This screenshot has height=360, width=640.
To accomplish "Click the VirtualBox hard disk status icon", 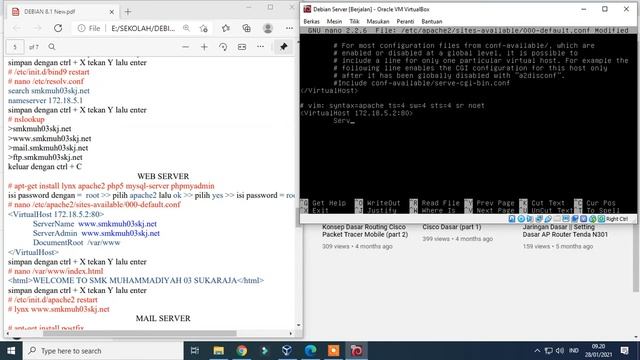I will click(x=512, y=219).
